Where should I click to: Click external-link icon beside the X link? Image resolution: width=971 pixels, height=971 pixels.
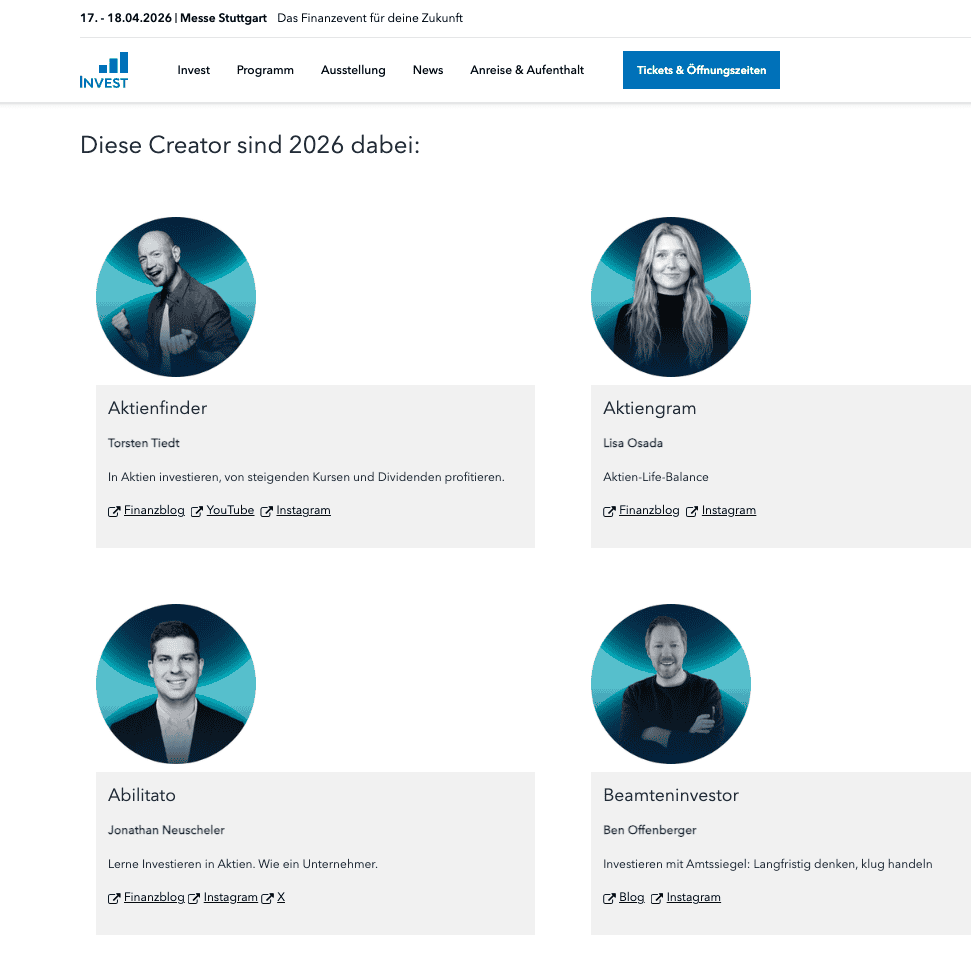tap(267, 898)
